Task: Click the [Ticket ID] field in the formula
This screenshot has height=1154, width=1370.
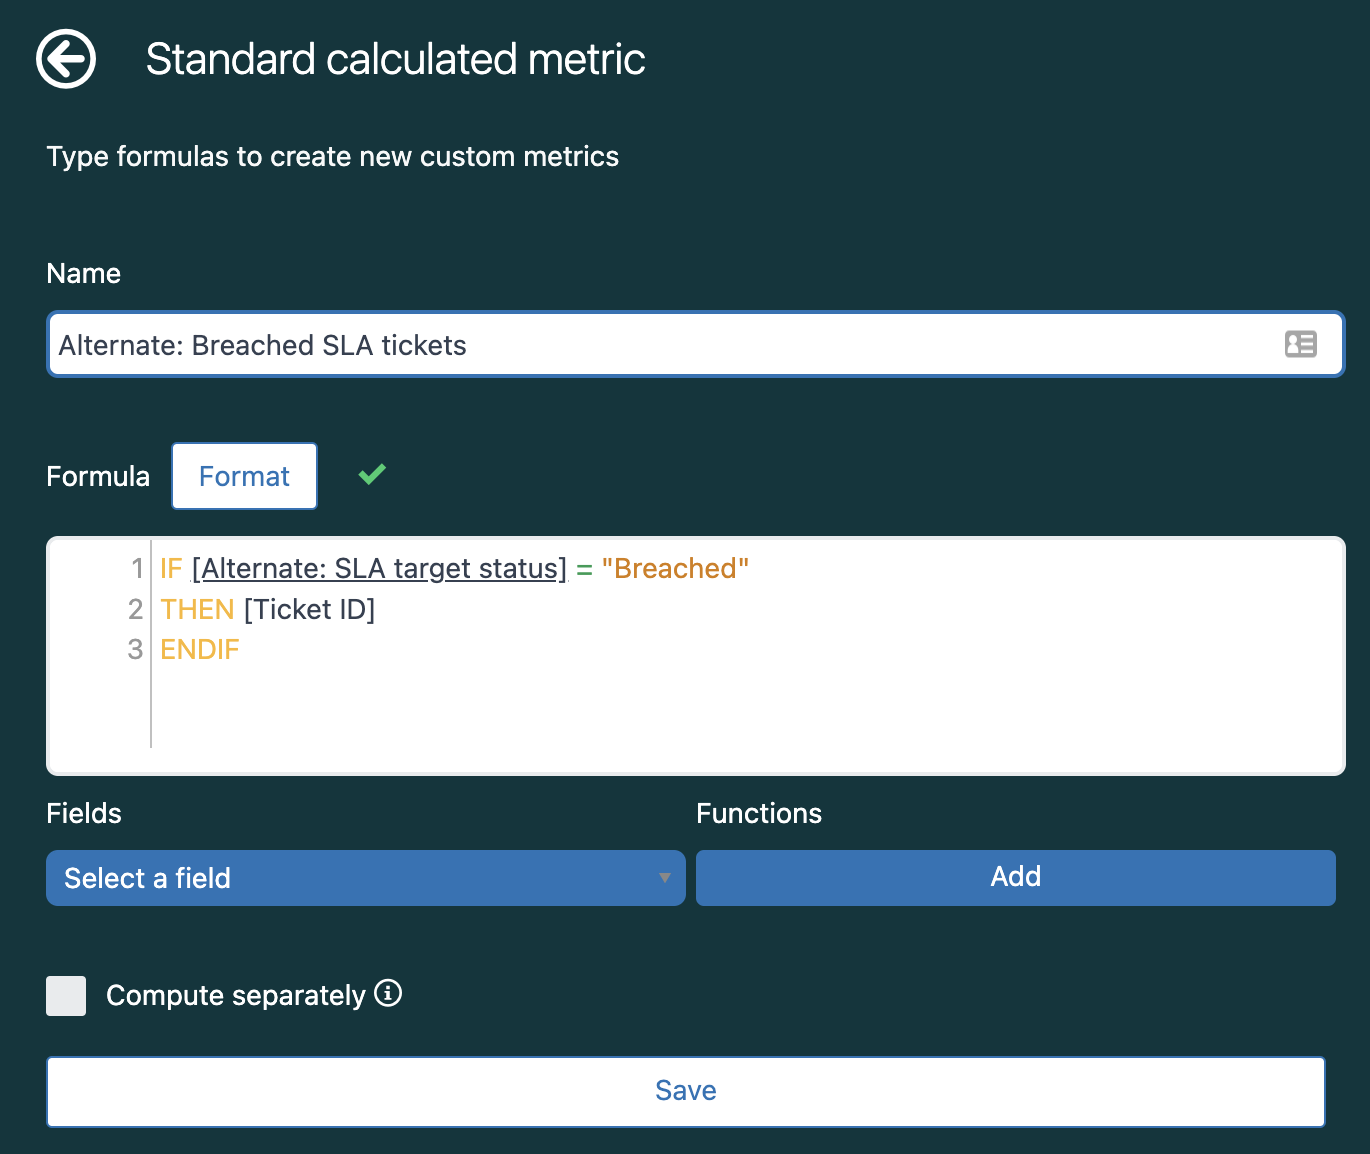Action: point(309,610)
